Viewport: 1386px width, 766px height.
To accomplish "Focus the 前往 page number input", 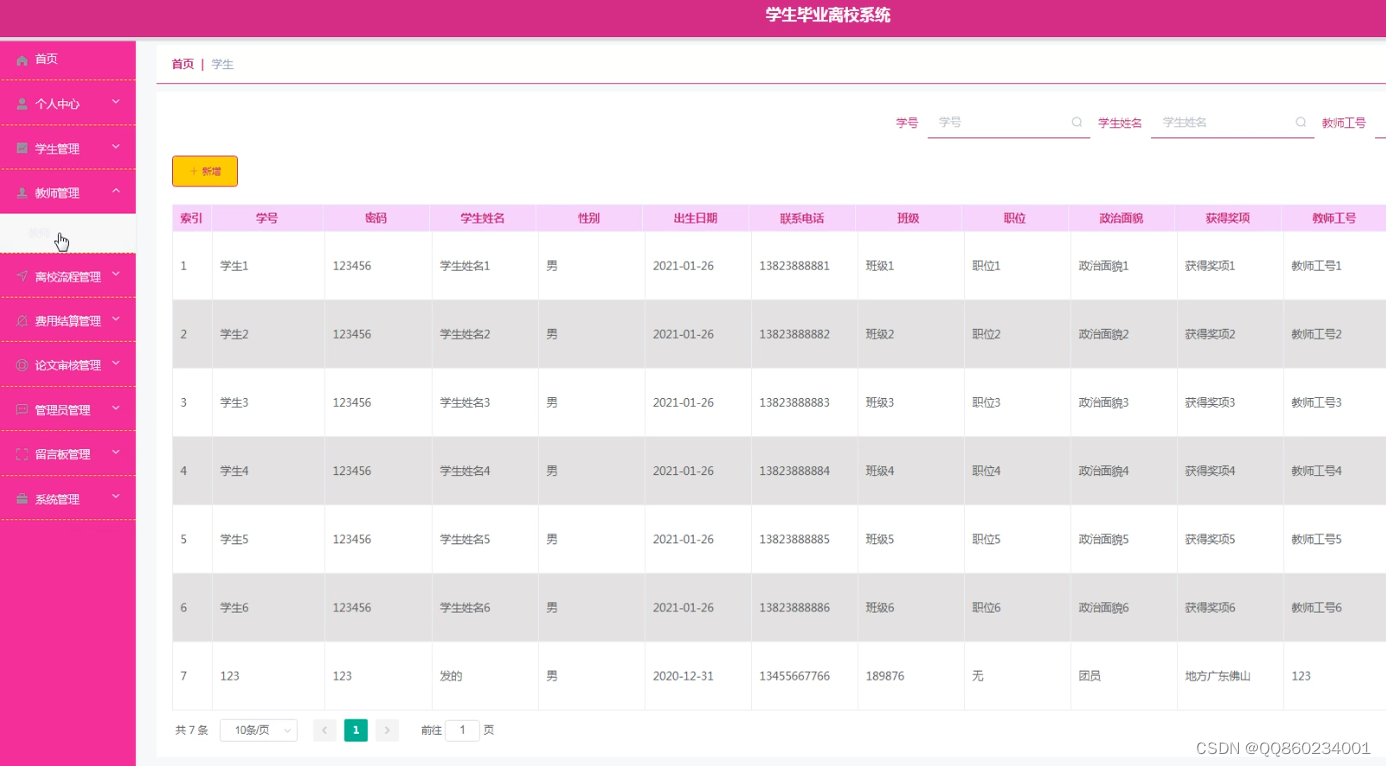I will point(462,730).
